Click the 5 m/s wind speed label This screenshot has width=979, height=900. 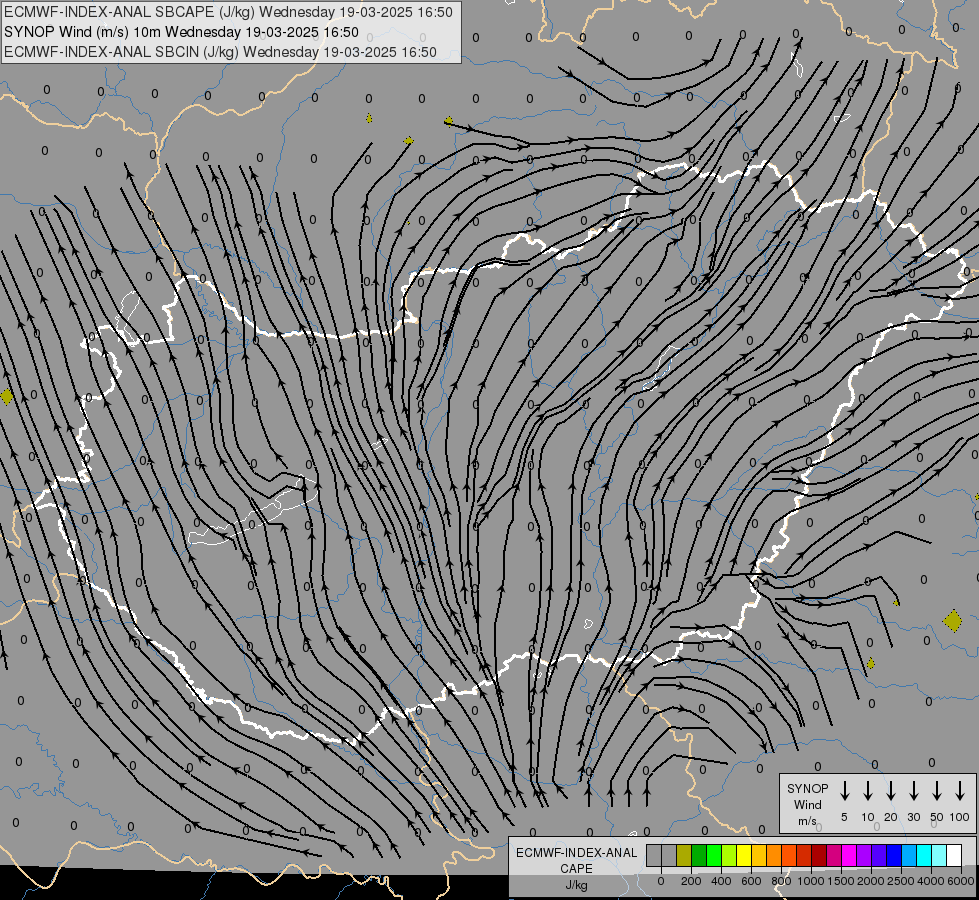[844, 817]
